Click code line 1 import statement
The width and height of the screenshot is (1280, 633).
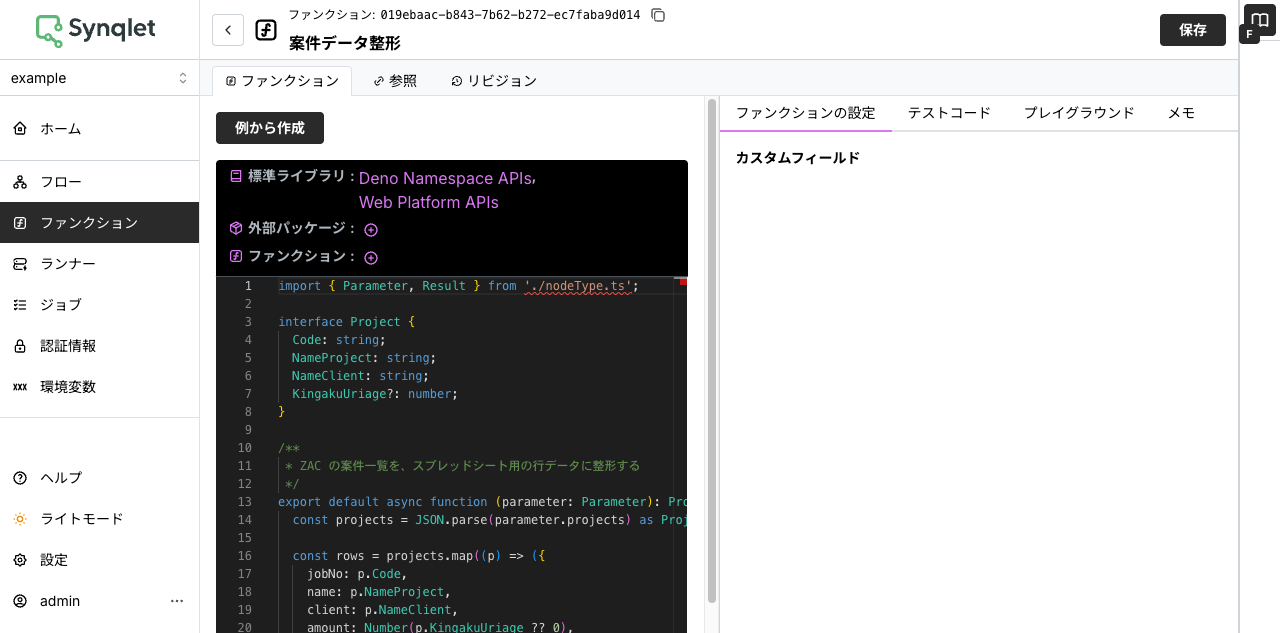point(458,286)
